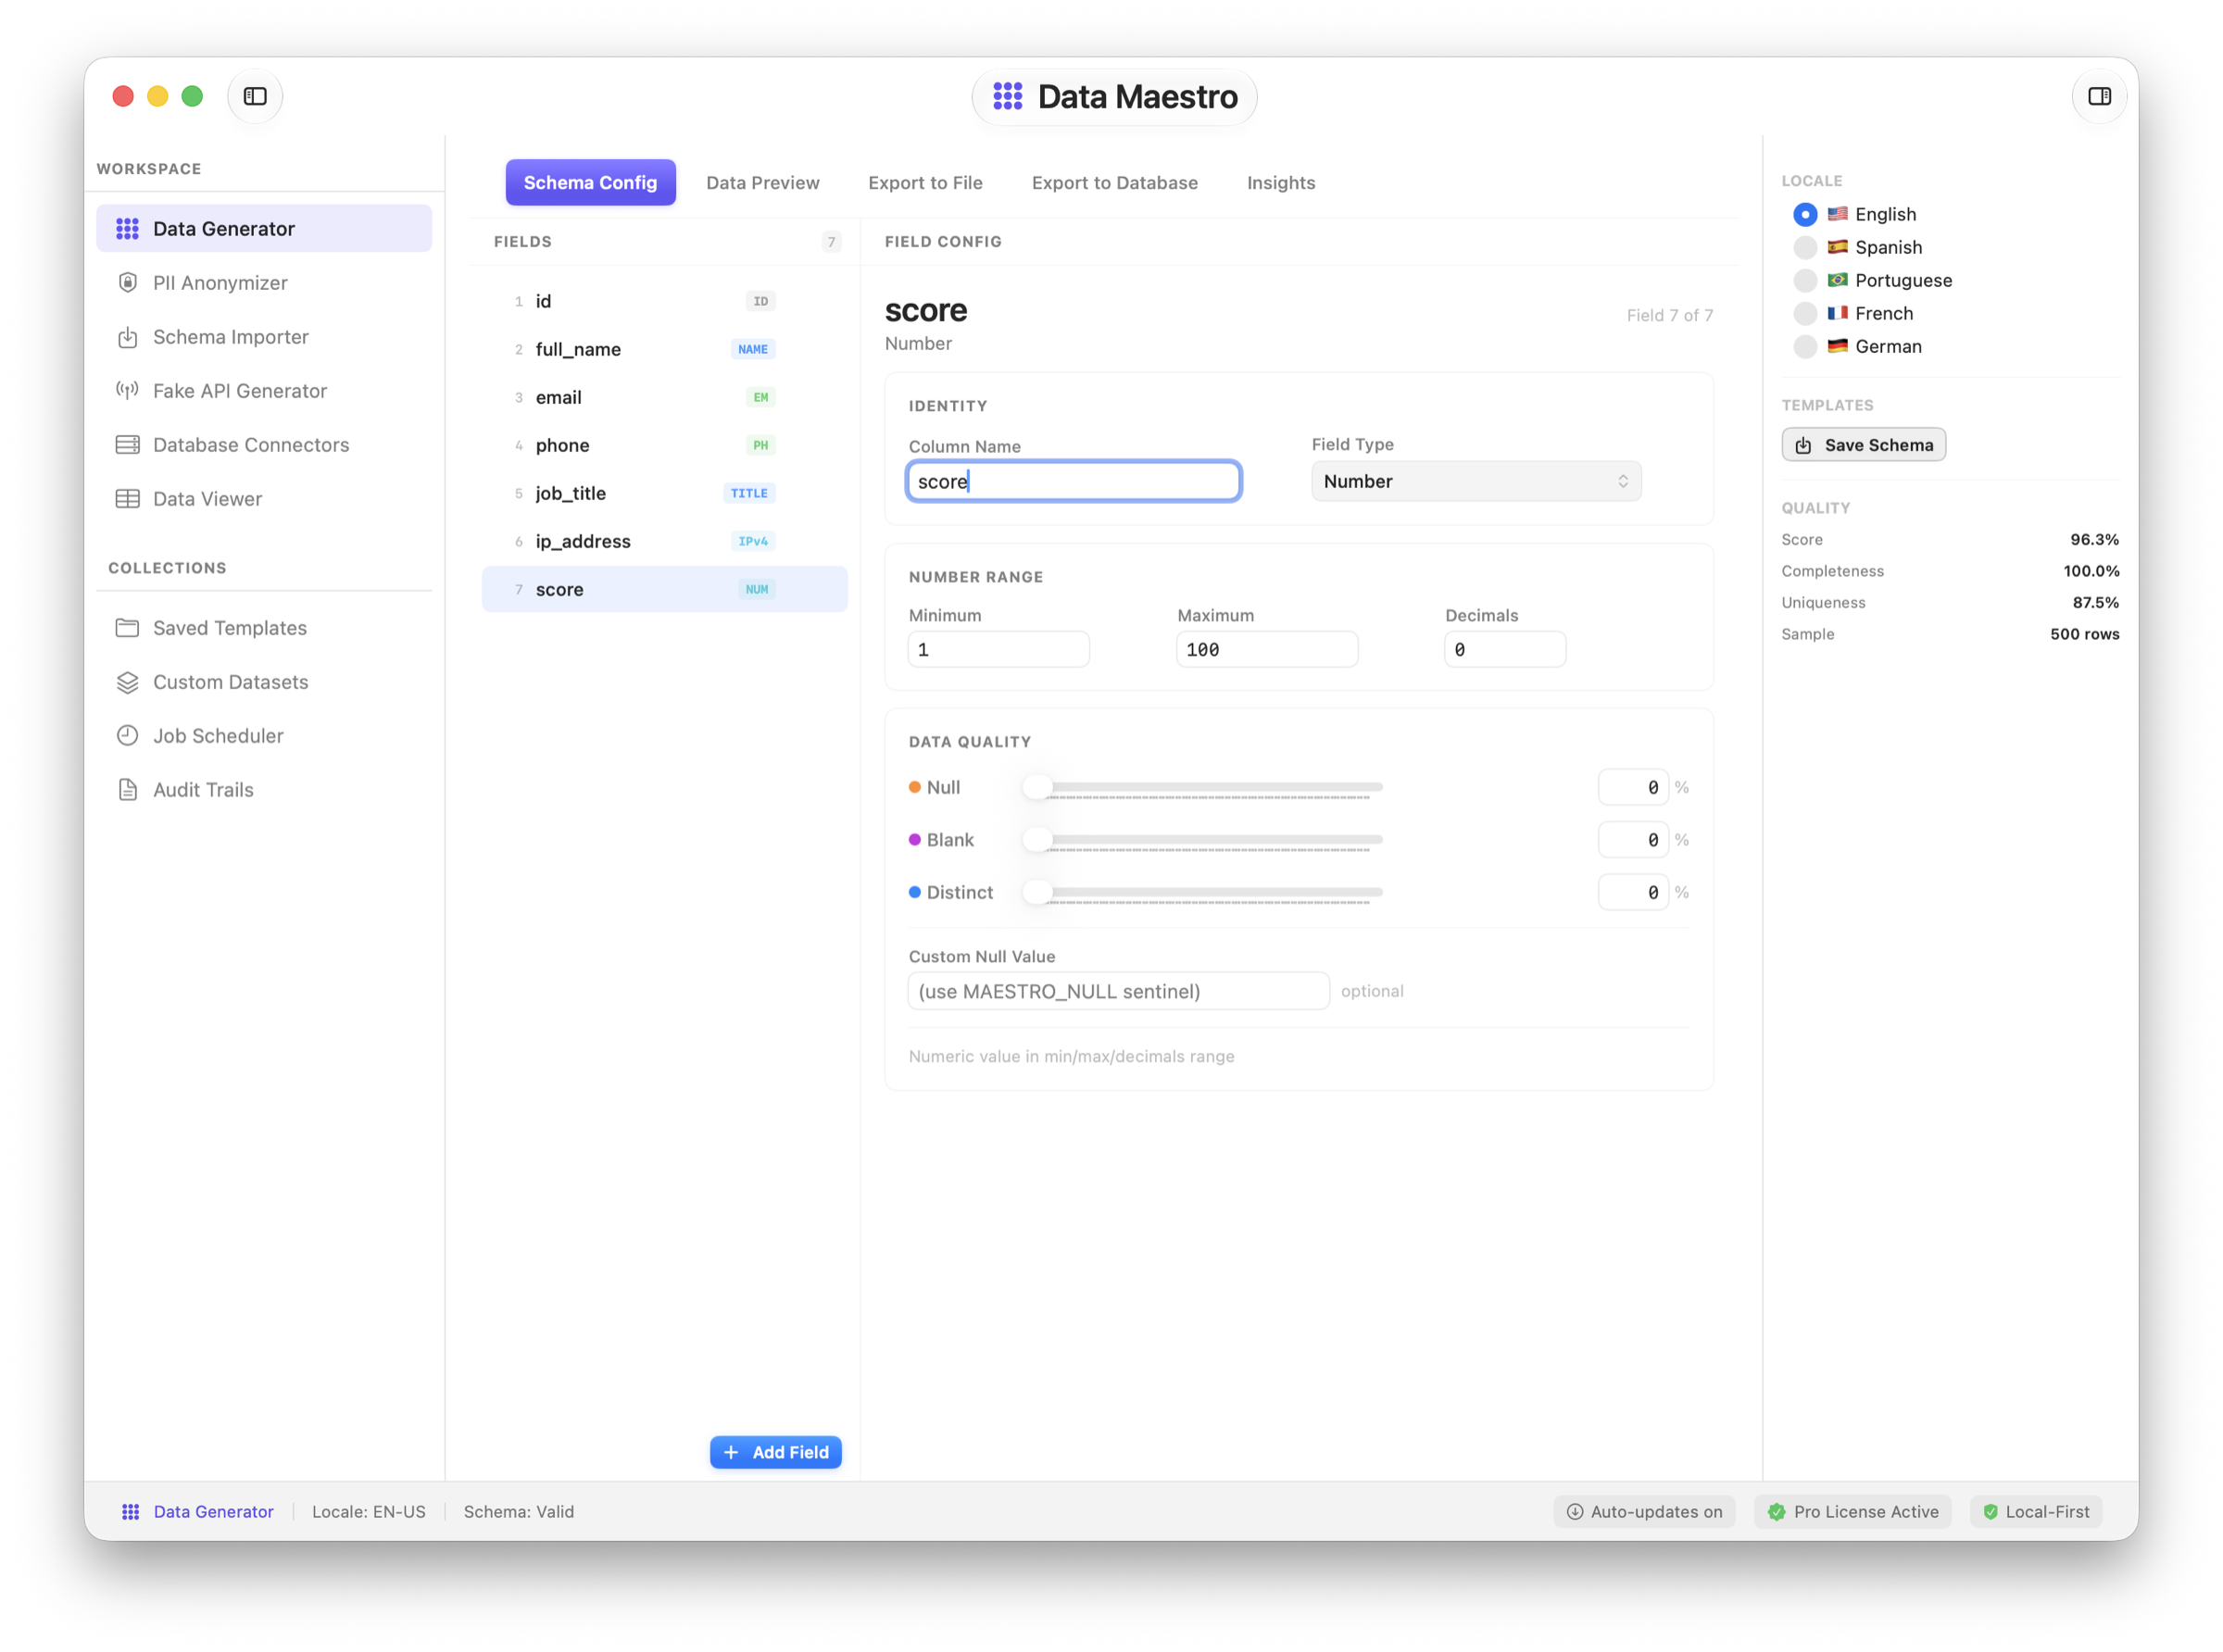Select the ip_address field row
The width and height of the screenshot is (2223, 1652).
(x=664, y=541)
